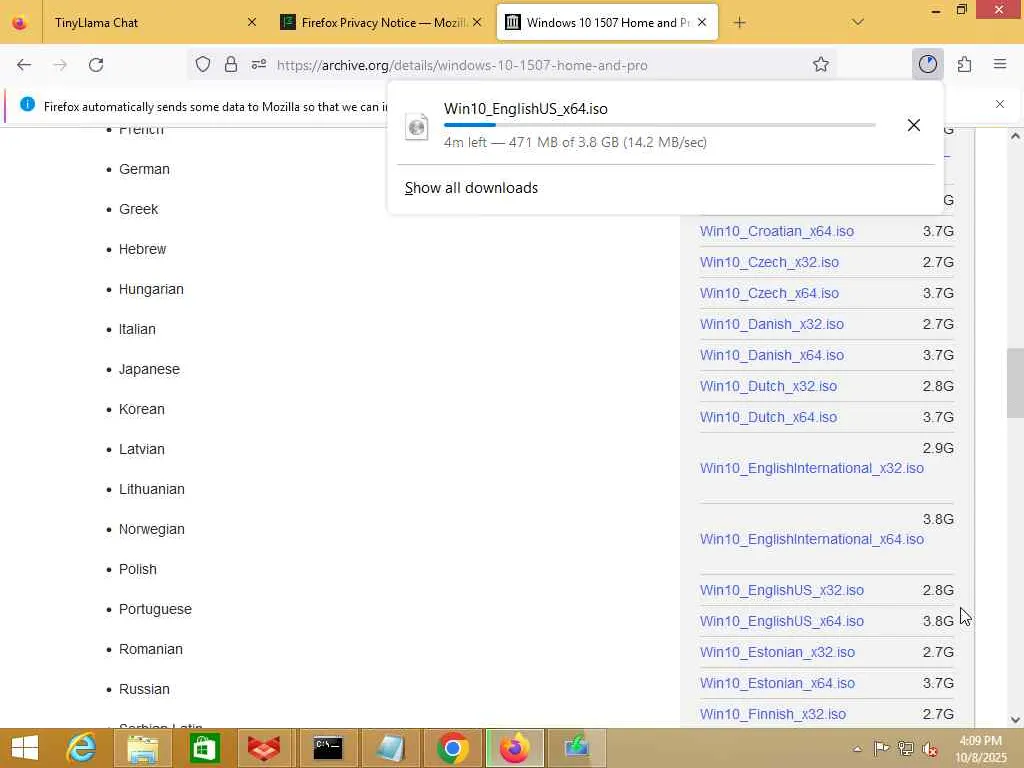Click the scrollbar up arrow
The image size is (1024, 768).
point(1015,136)
